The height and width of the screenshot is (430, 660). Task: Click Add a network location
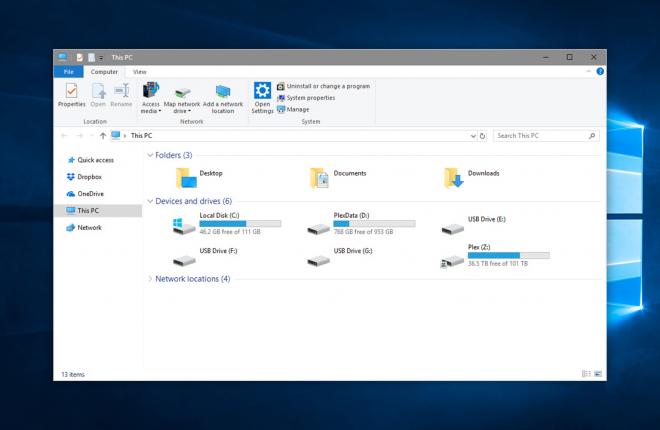223,93
